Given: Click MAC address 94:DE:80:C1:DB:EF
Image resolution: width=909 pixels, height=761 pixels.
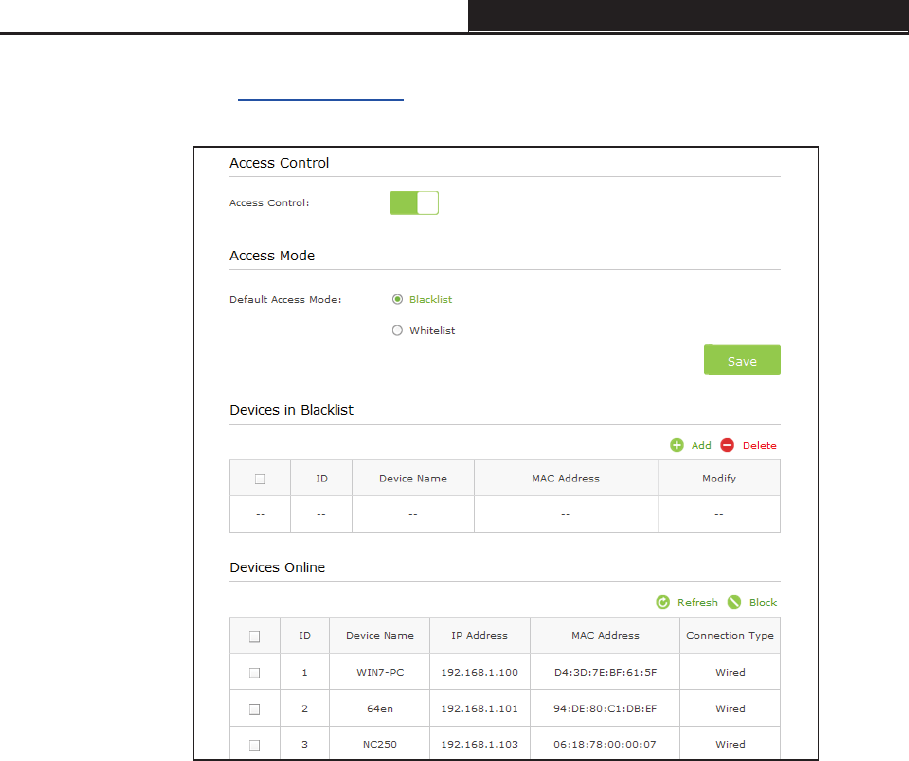Looking at the screenshot, I should pyautogui.click(x=605, y=708).
